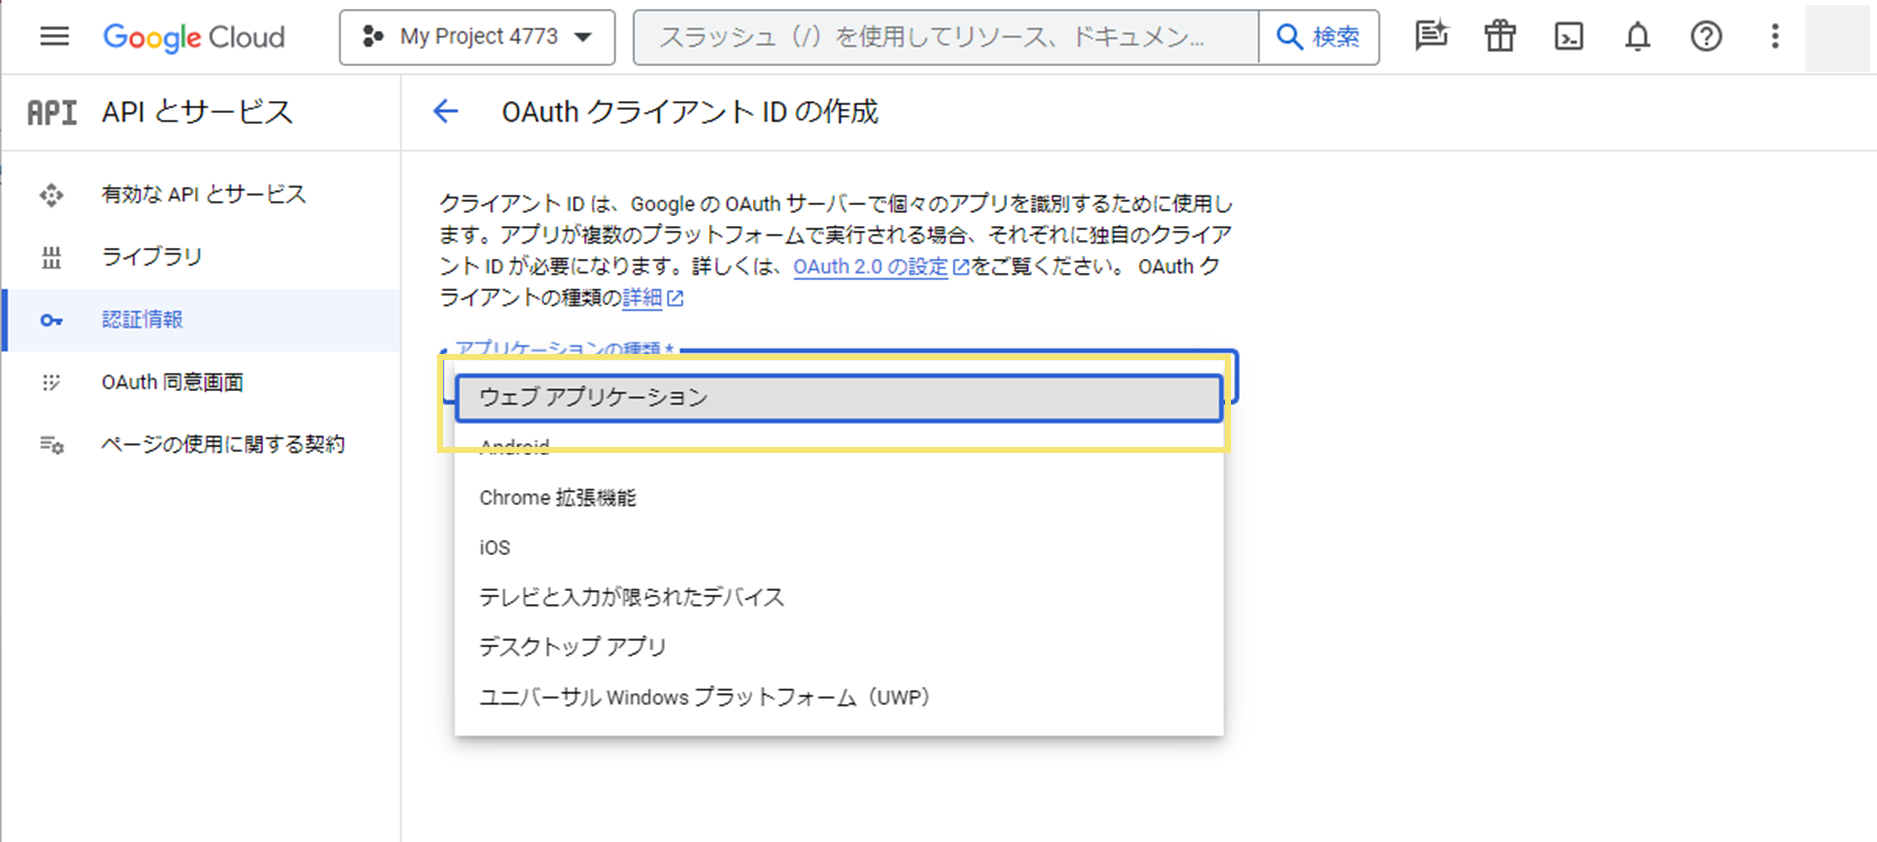This screenshot has width=1877, height=842.
Task: Open the OAuth 2.0 の設定 link
Action: tap(870, 267)
